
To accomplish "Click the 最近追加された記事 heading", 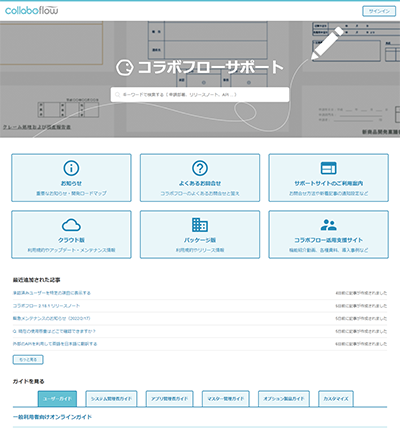I will click(x=37, y=280).
